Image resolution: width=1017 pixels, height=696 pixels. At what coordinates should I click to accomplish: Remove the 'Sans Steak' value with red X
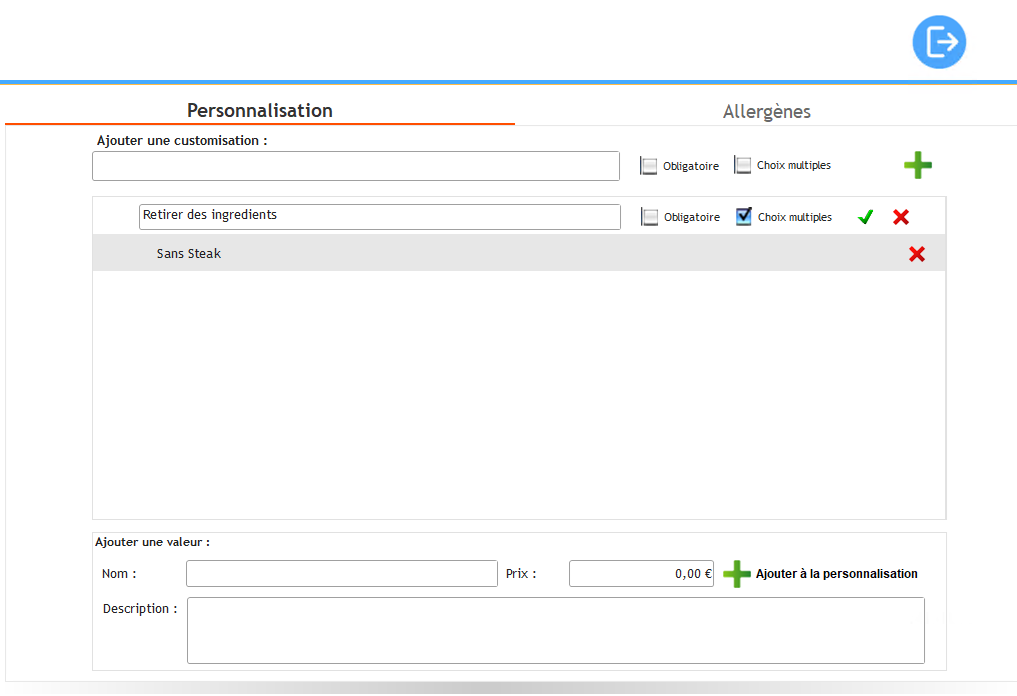point(916,254)
